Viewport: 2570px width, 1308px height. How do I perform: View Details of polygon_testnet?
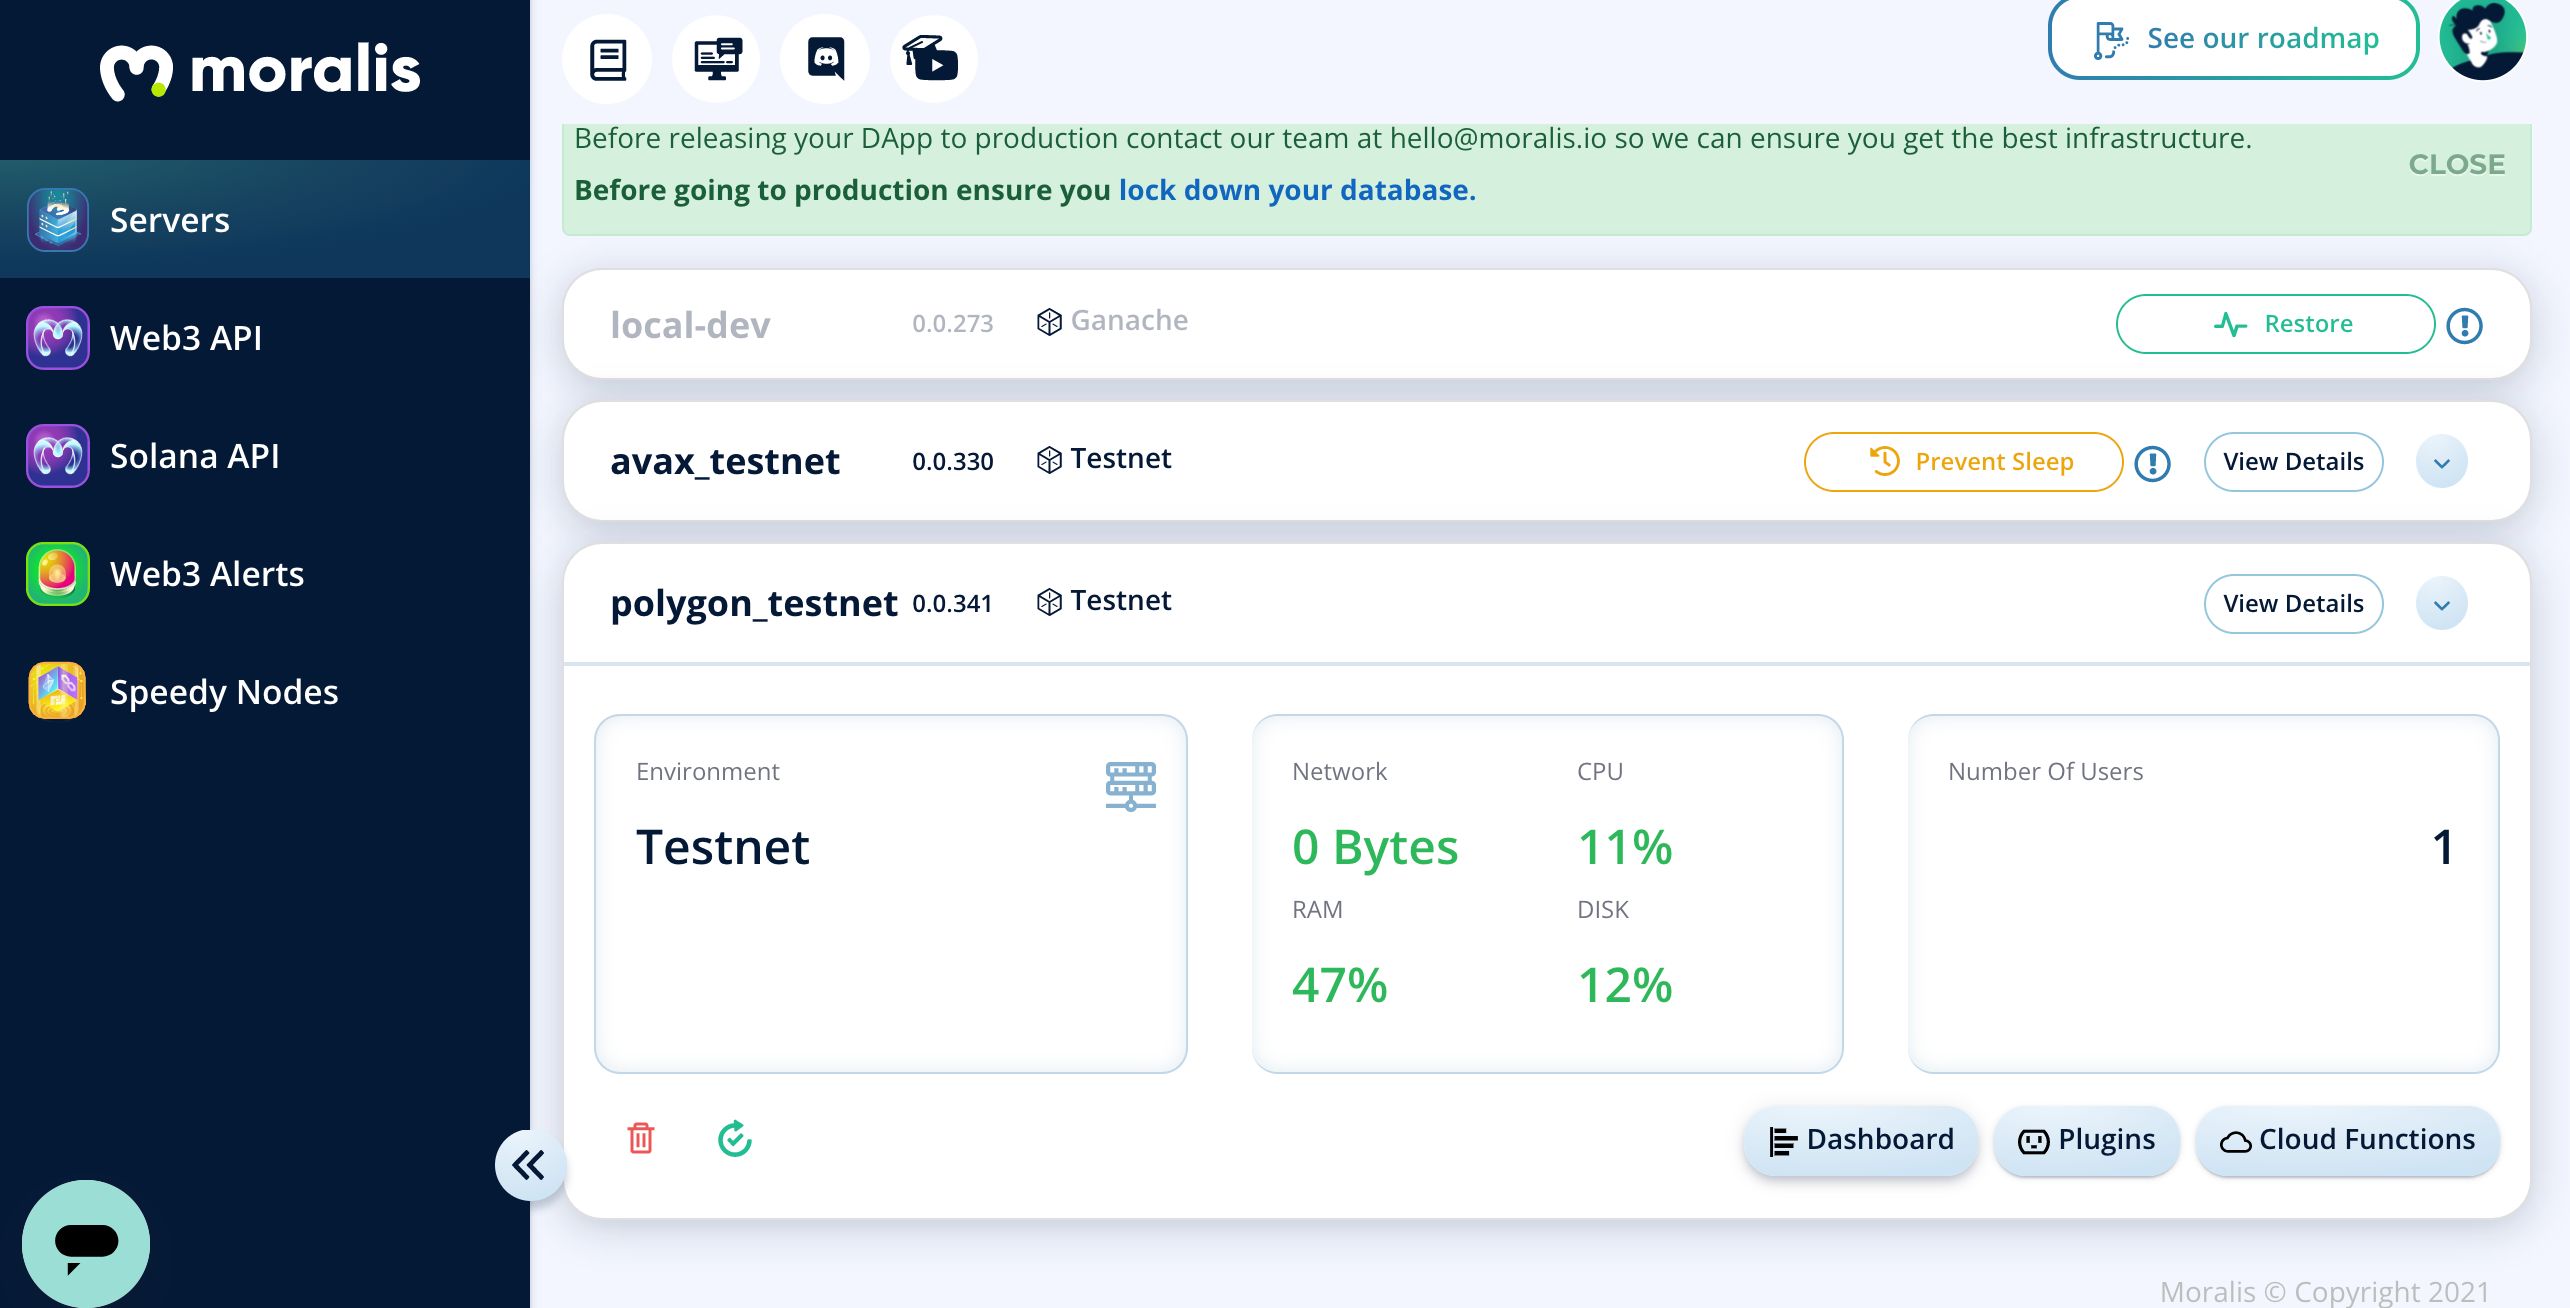point(2293,604)
